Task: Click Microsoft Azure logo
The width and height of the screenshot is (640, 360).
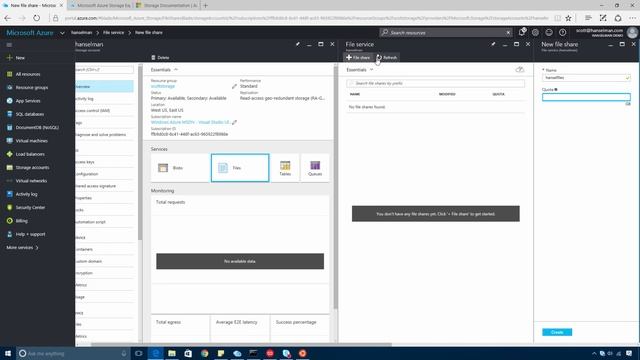Action: point(30,33)
